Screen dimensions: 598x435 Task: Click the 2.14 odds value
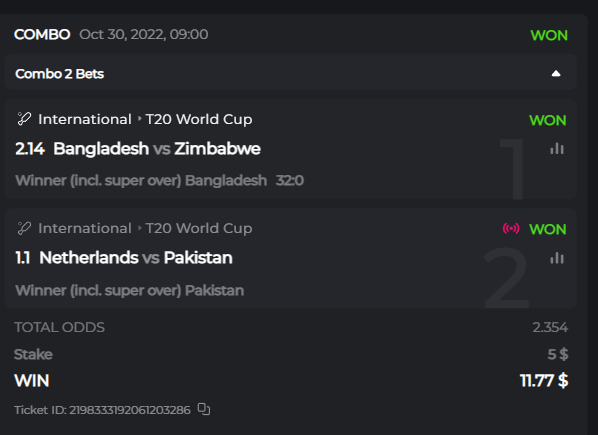[30, 149]
